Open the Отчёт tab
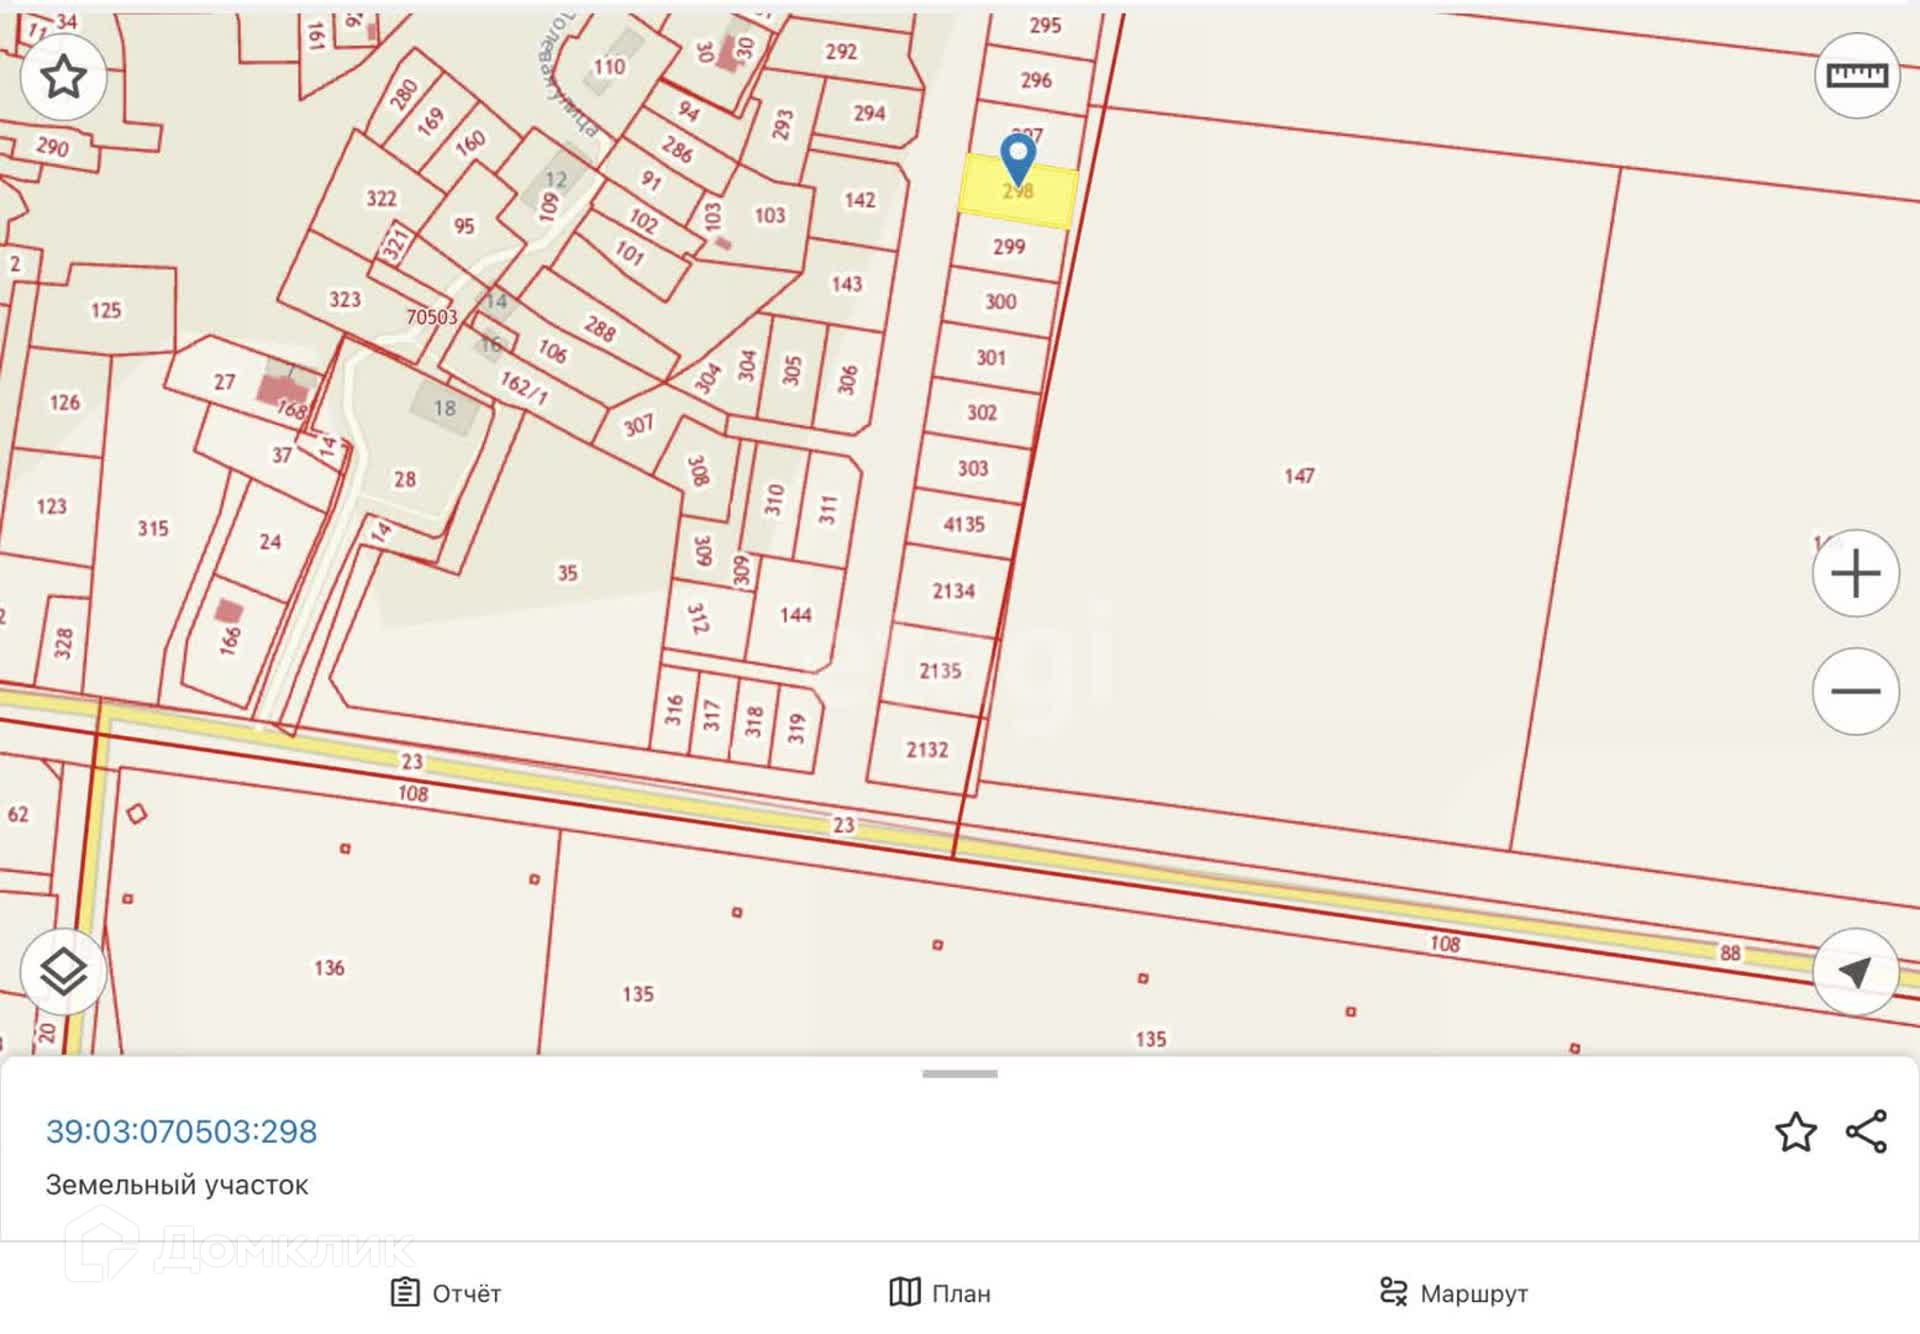Viewport: 1920px width, 1334px height. tap(446, 1293)
